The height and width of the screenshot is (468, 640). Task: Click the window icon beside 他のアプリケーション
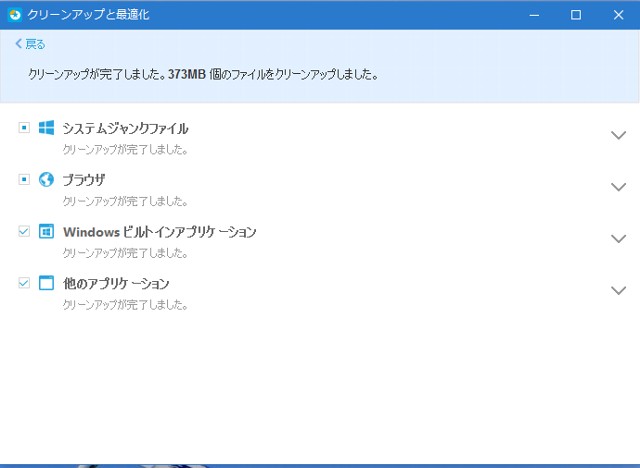click(46, 283)
